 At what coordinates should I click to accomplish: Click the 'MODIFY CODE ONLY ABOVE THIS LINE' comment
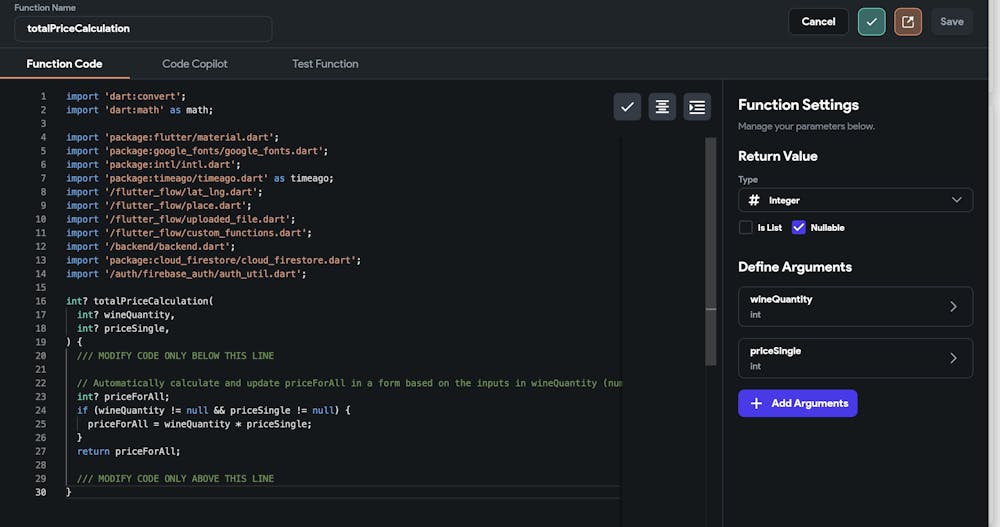[x=175, y=479]
